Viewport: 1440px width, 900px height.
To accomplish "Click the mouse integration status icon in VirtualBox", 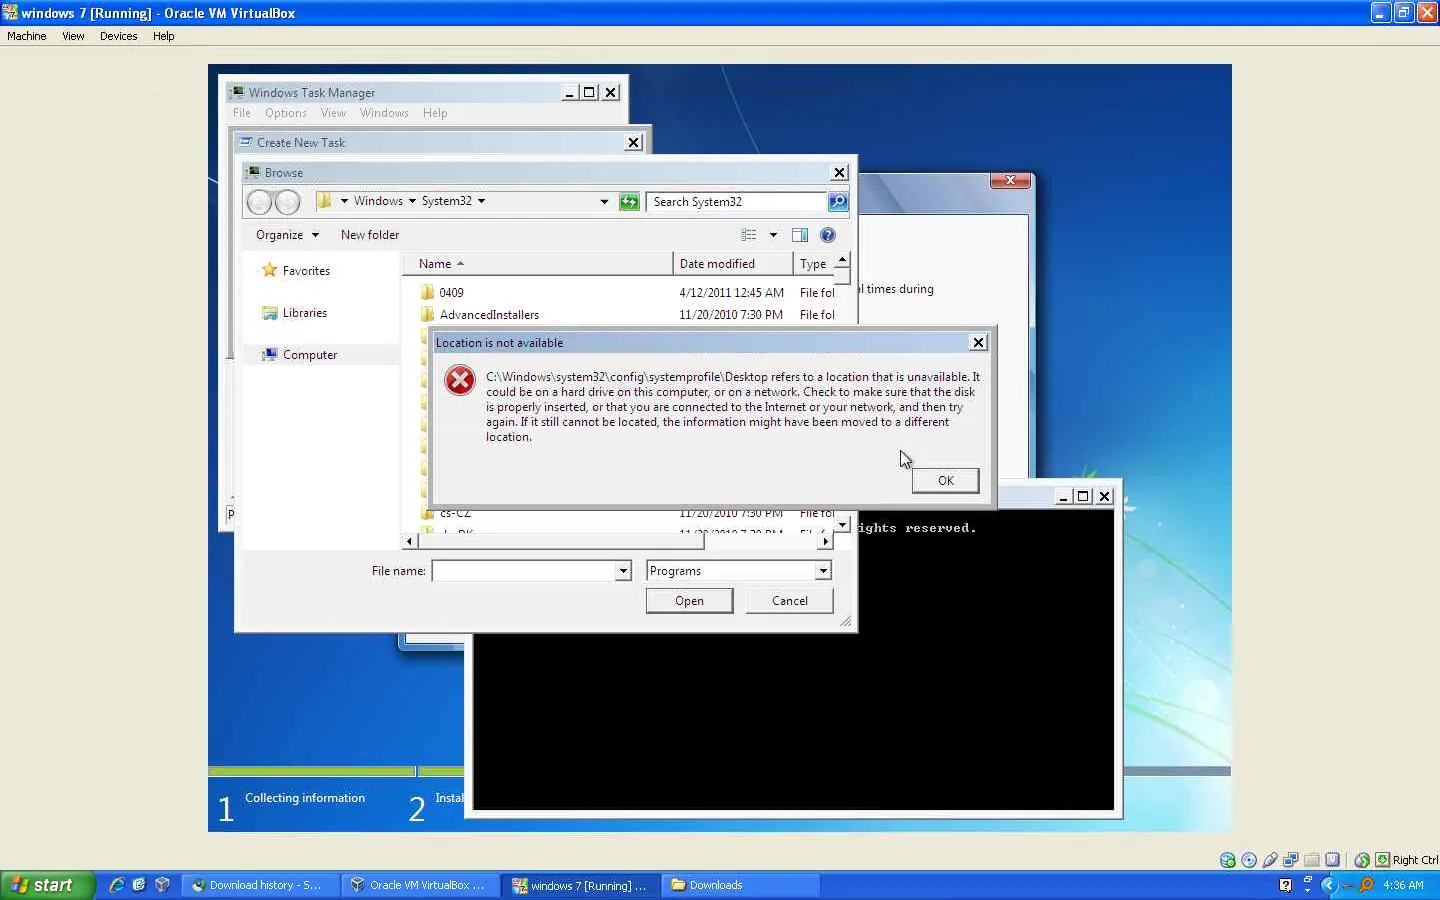I will tap(1362, 860).
